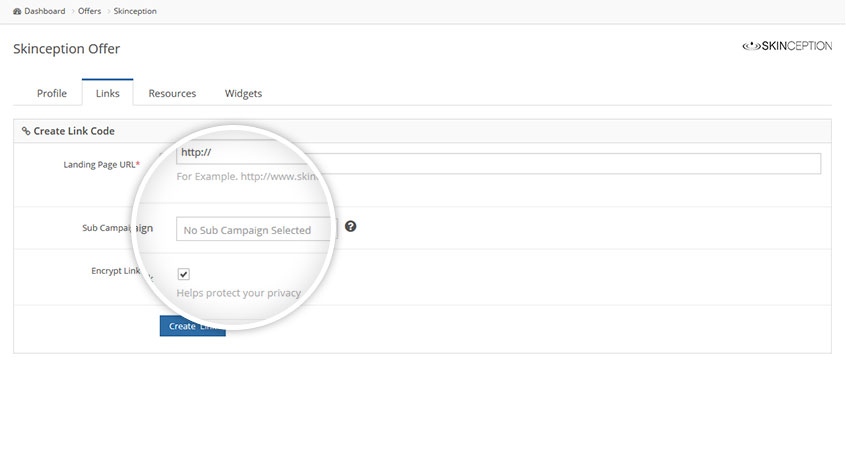
Task: Navigate to Offers in the breadcrumb
Action: tap(89, 11)
